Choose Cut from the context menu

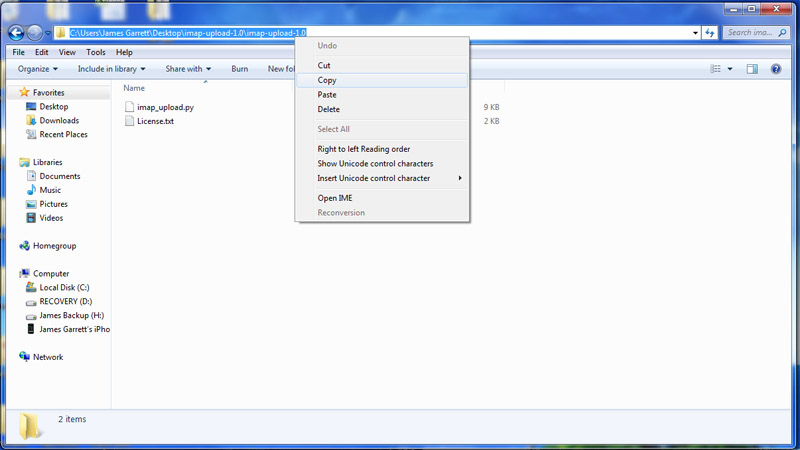tap(382, 65)
